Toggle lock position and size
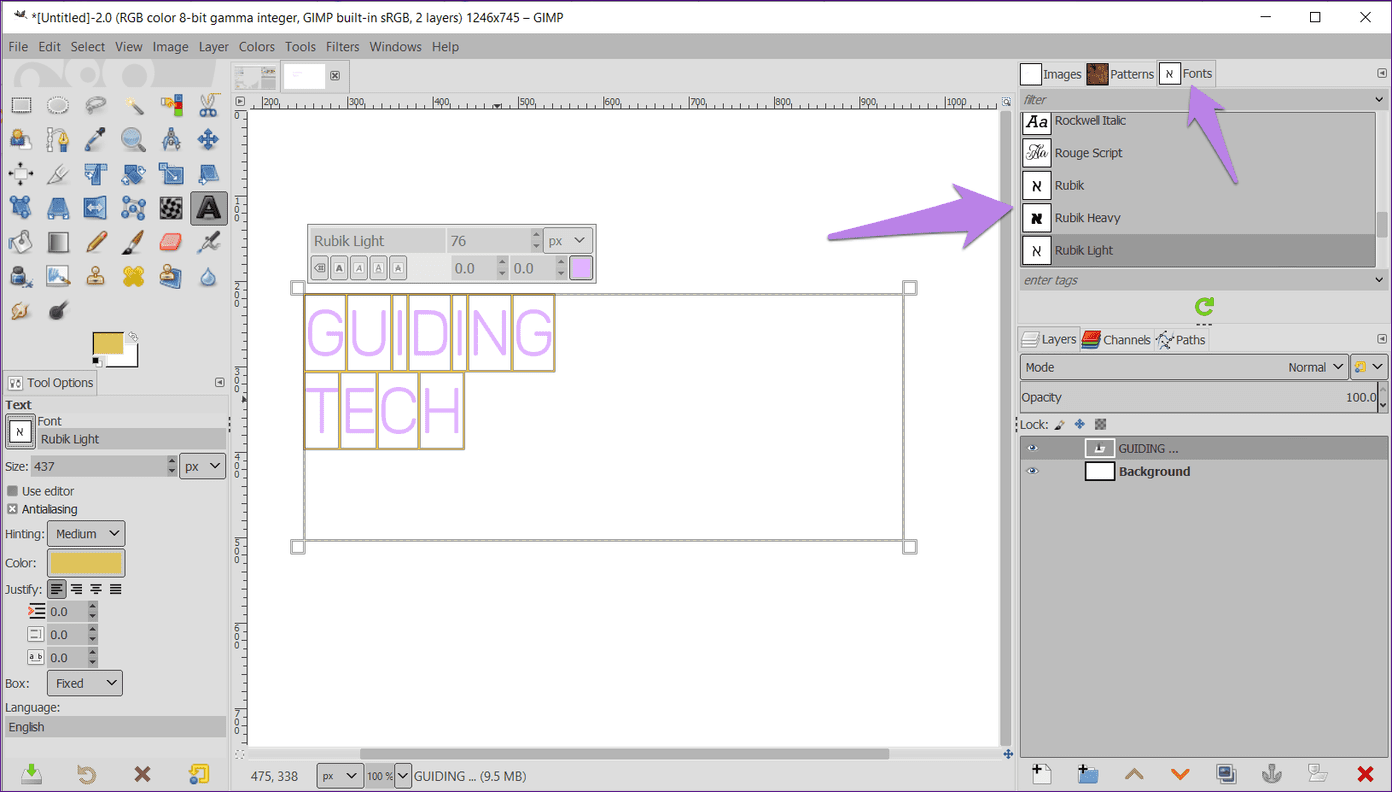The width and height of the screenshot is (1392, 792). pos(1080,424)
